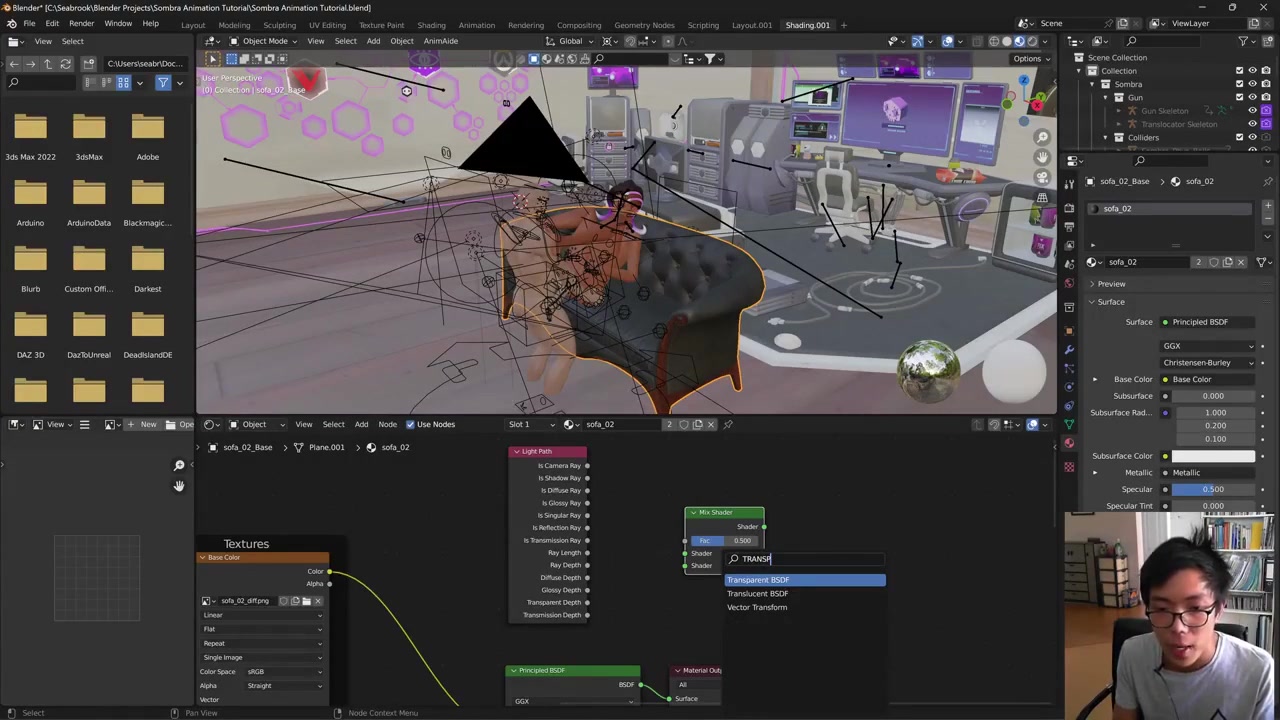Hide the Sombra collection with eye icon
Screen dimensions: 1280x720
click(1252, 84)
